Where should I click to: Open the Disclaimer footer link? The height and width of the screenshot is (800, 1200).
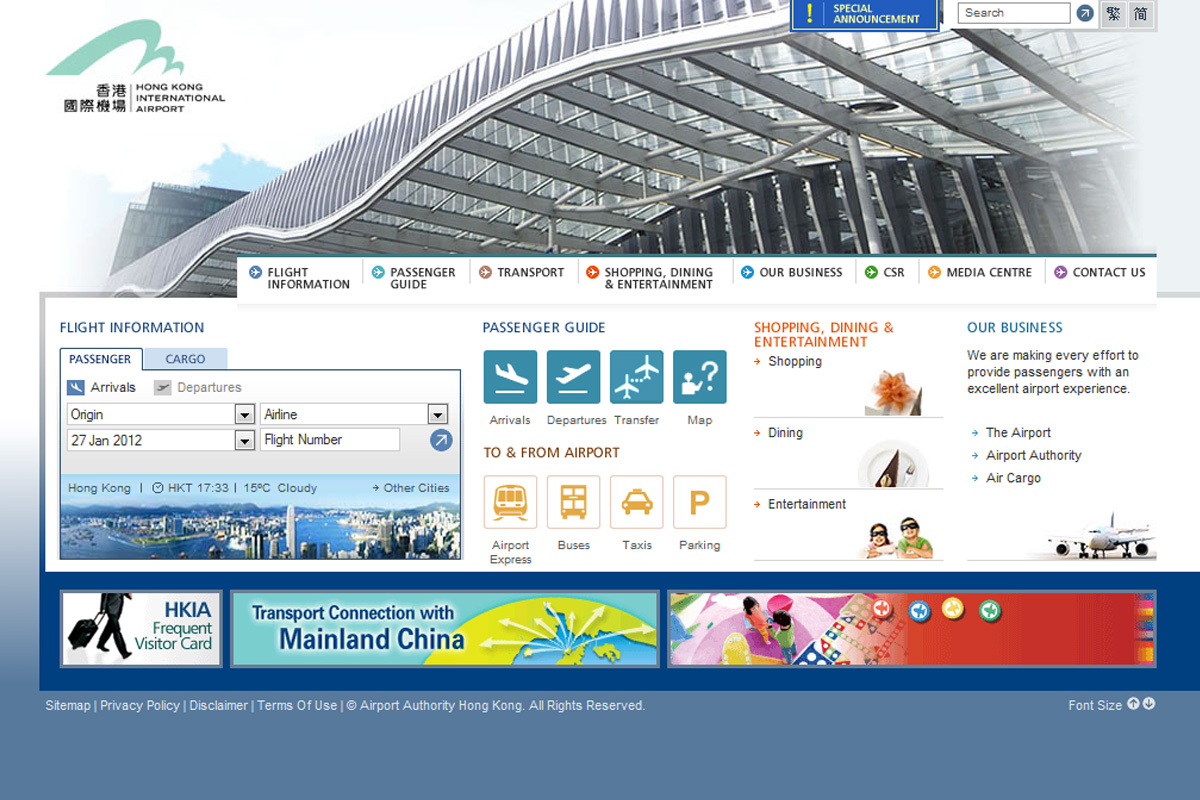219,705
